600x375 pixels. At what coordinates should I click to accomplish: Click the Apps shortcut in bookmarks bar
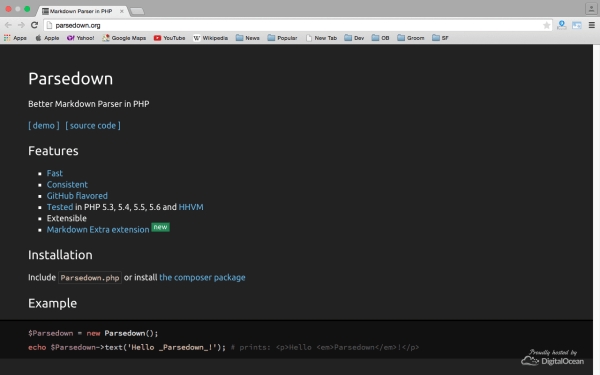click(15, 38)
